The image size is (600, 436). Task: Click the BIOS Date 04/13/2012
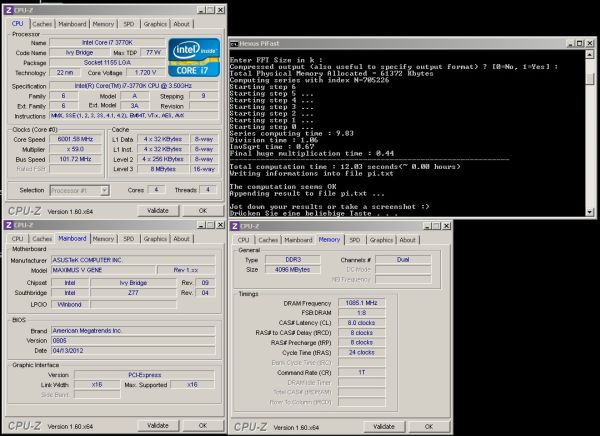click(x=133, y=350)
